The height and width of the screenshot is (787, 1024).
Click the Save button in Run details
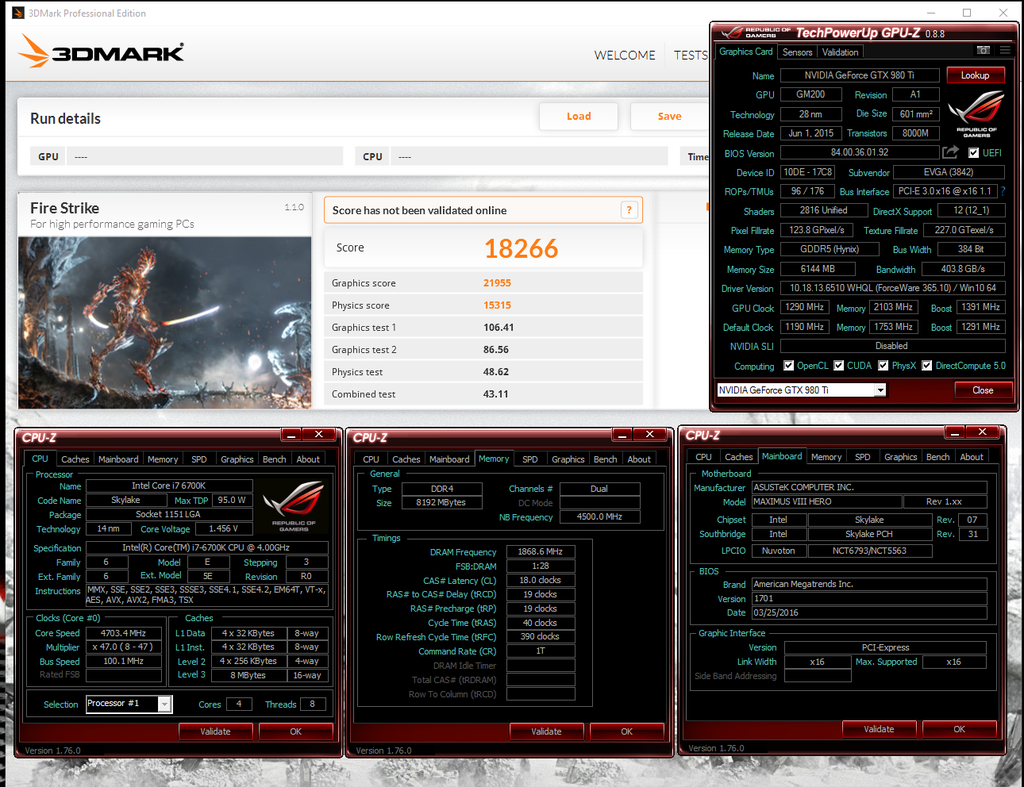click(669, 116)
